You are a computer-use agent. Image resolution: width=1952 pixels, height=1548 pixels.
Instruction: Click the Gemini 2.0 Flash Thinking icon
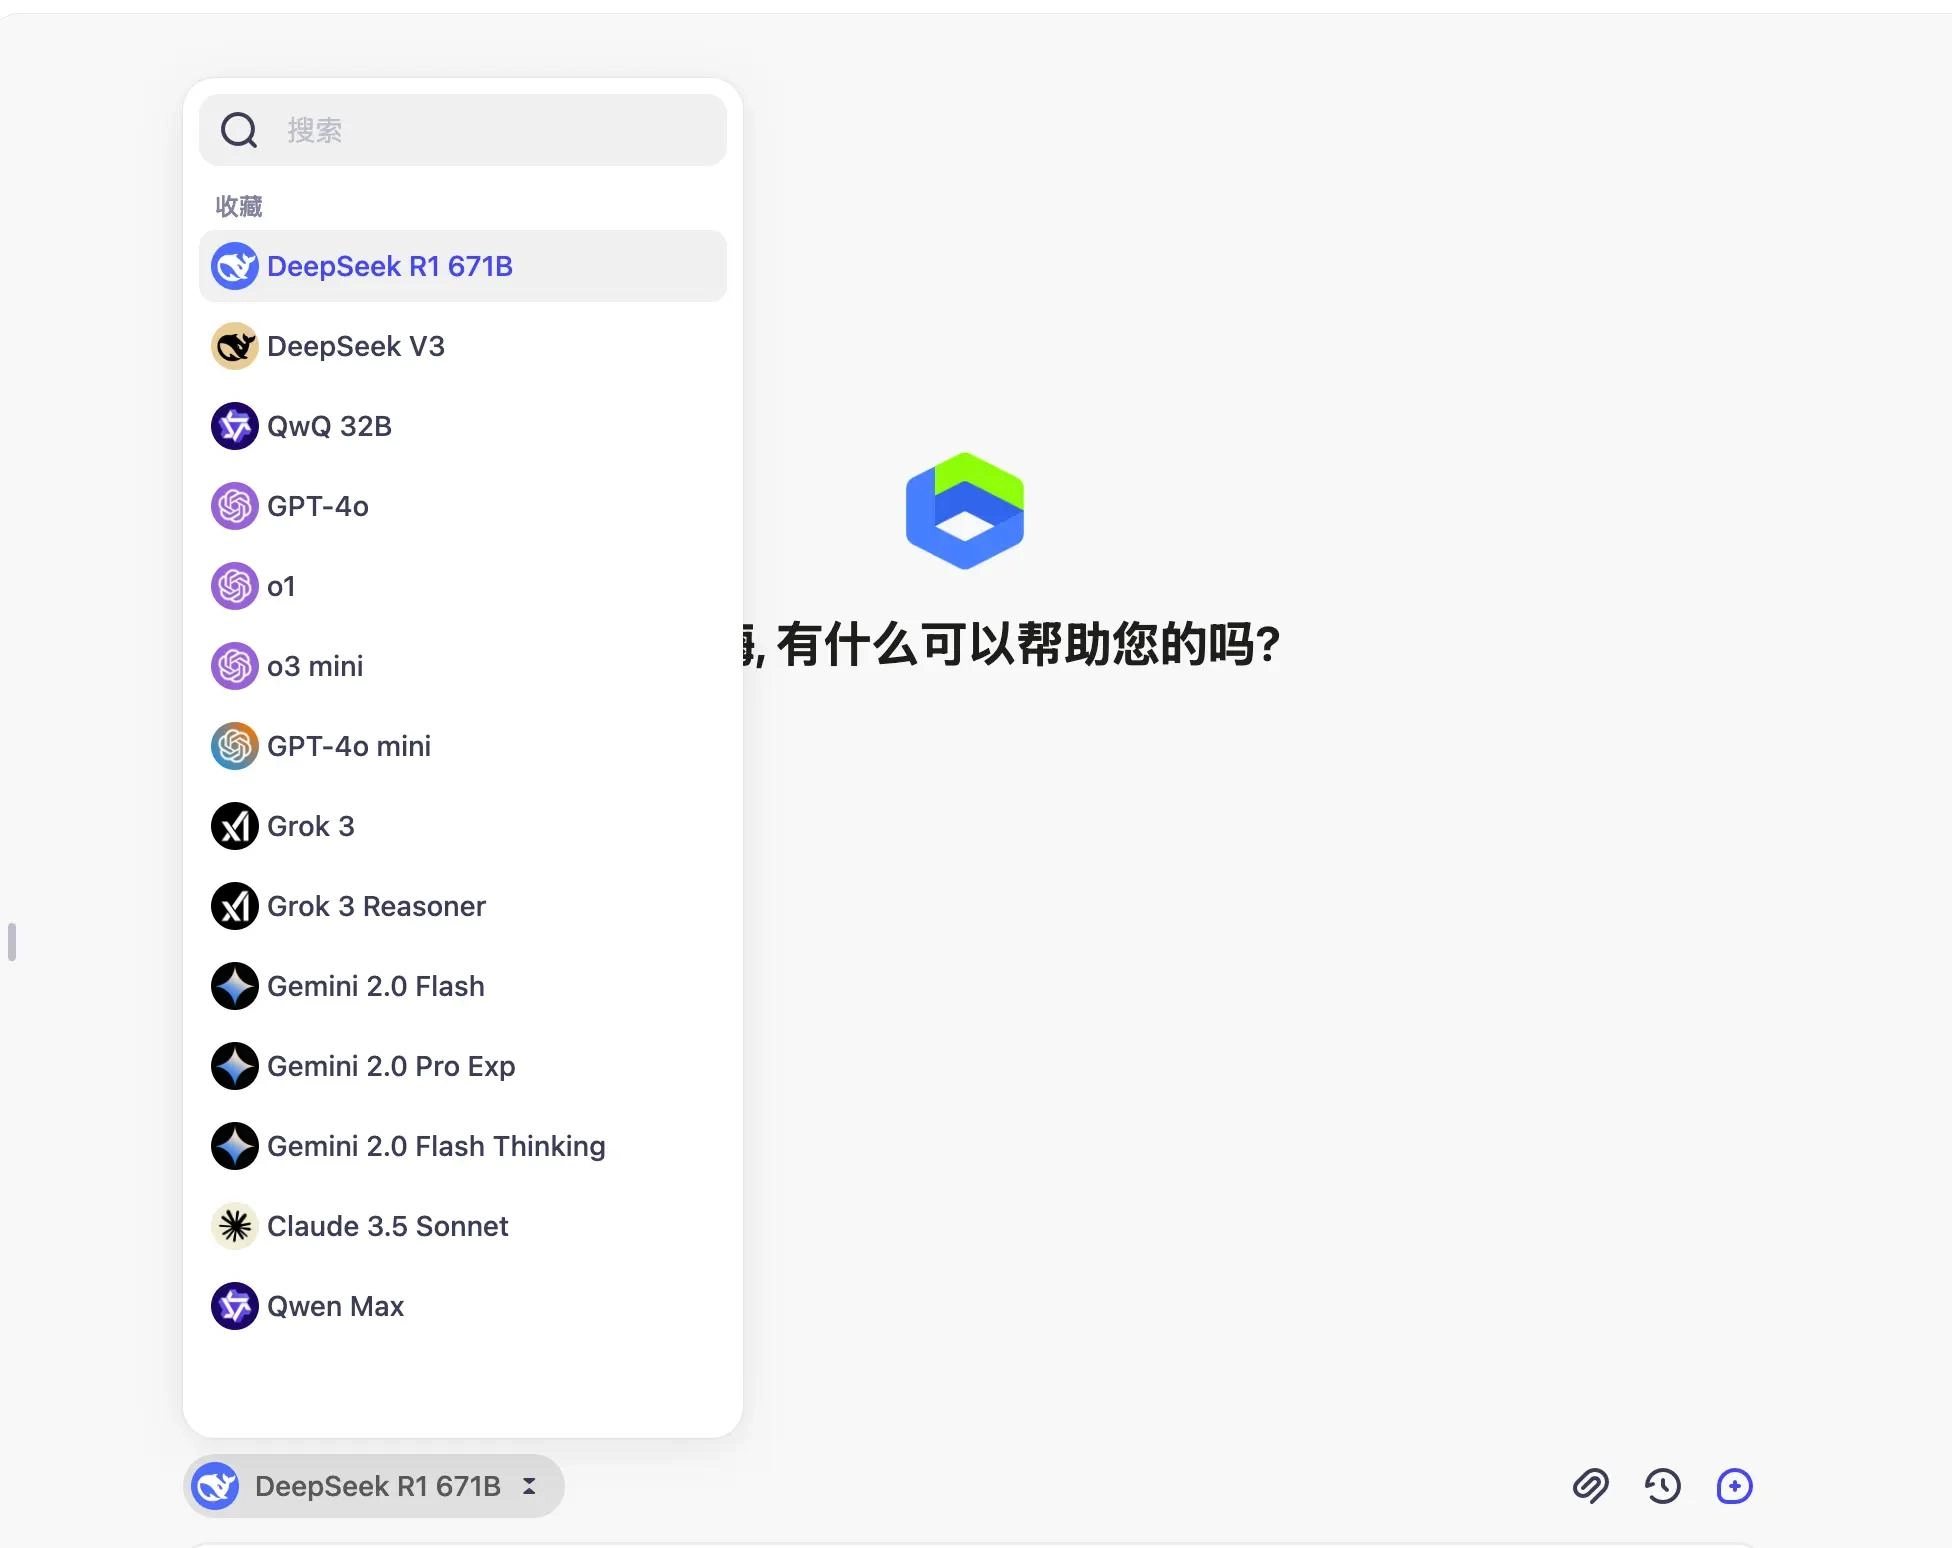click(235, 1146)
